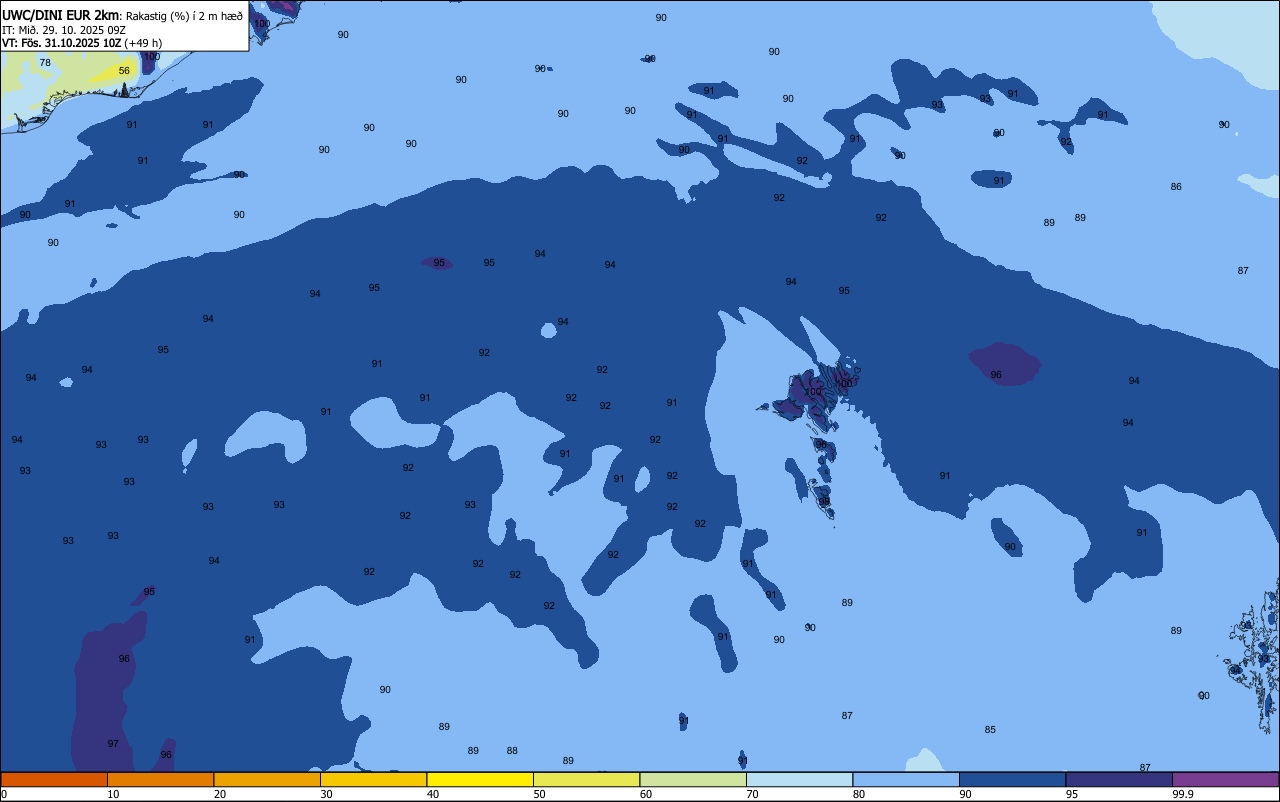Click the 10–20 orange legend swatch
Image resolution: width=1280 pixels, height=802 pixels.
(x=160, y=779)
